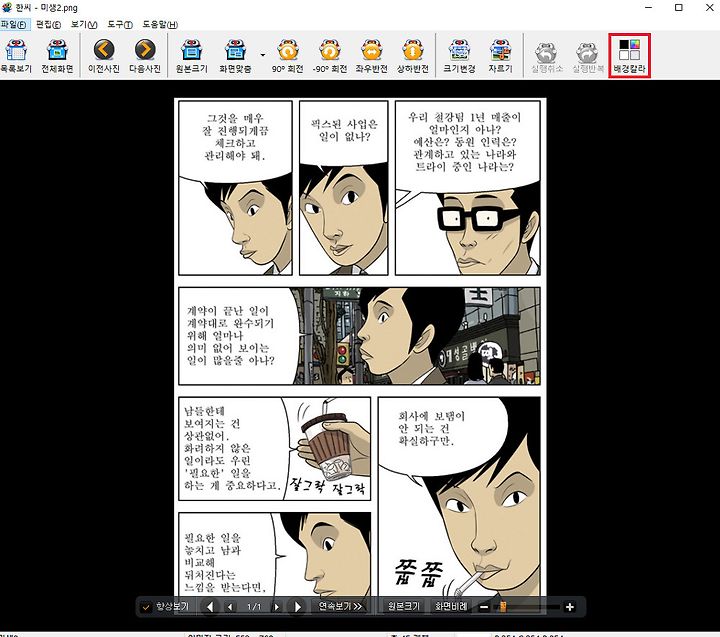Switch to 전체화면 fullscreen mode
The width and height of the screenshot is (720, 637).
[57, 56]
